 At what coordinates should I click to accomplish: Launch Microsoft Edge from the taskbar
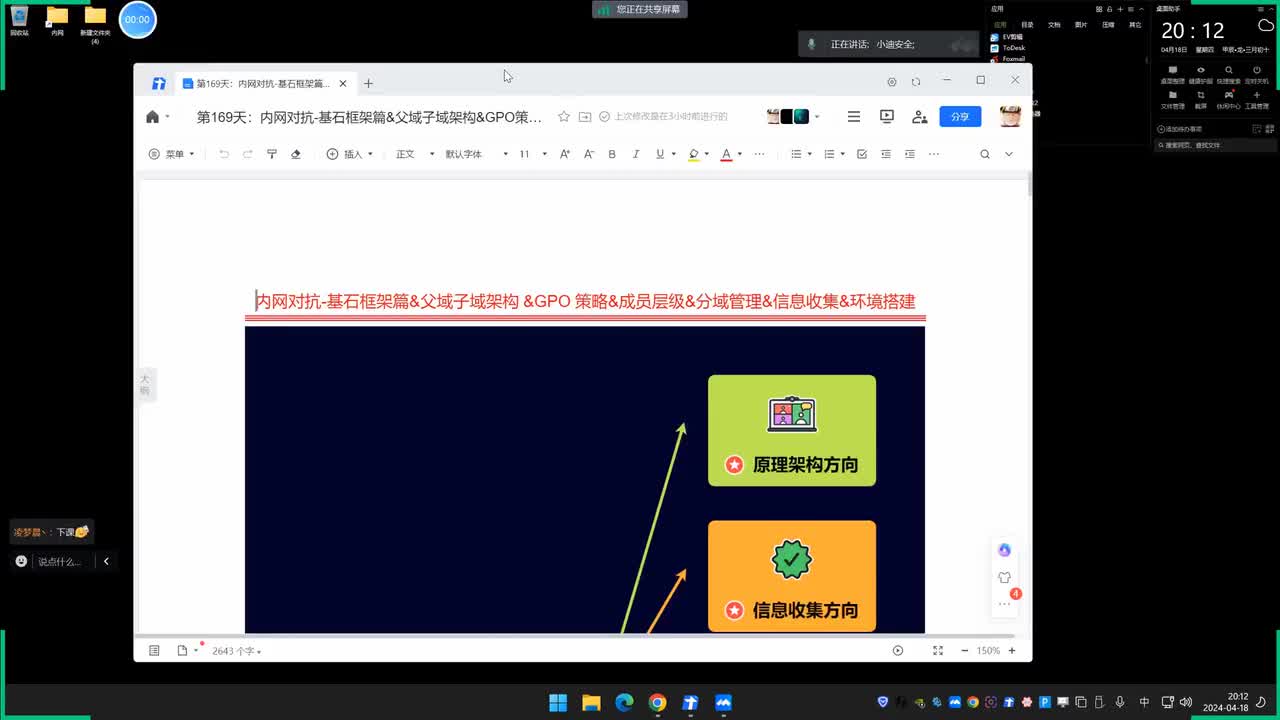[624, 702]
